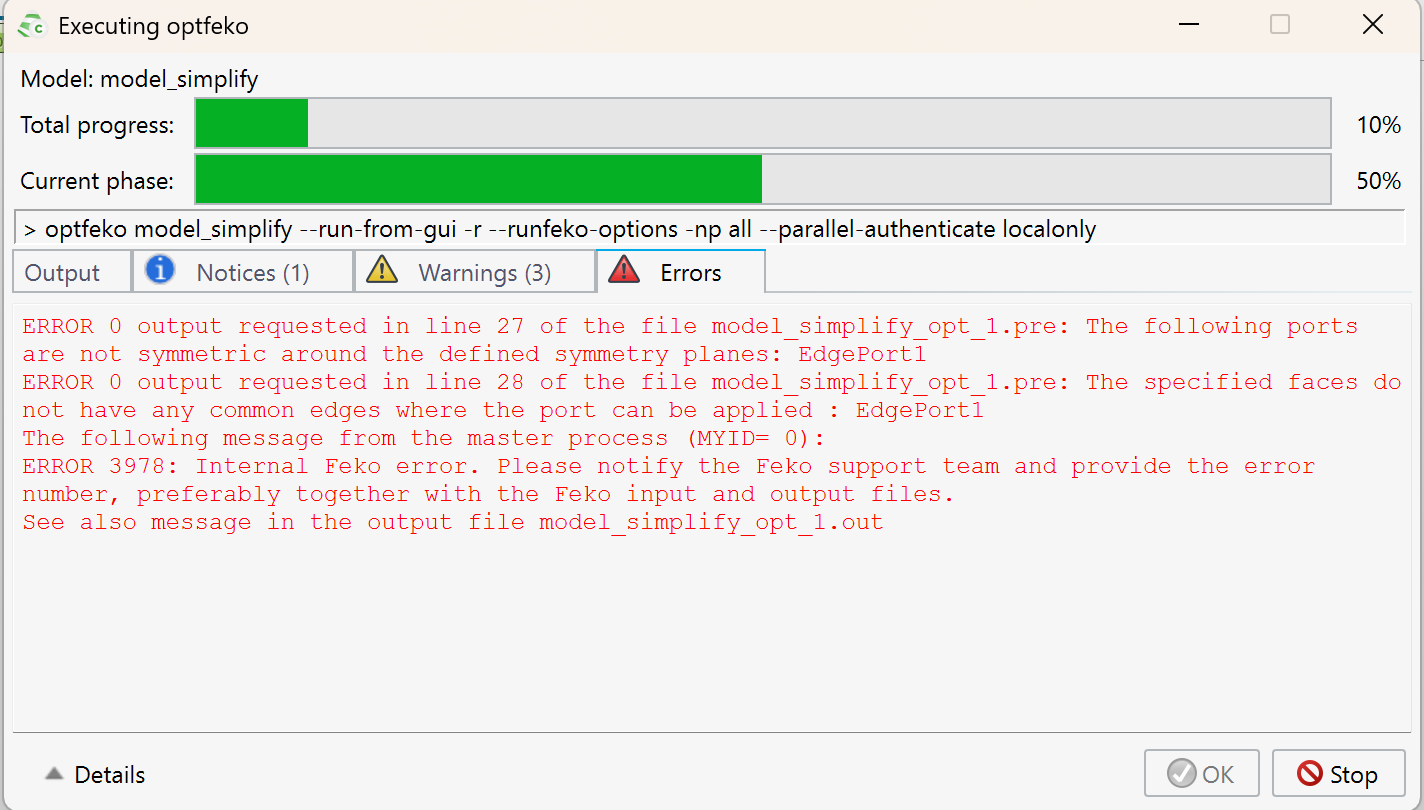Click the blue info icon on Notices tab
The height and width of the screenshot is (810, 1424).
(160, 270)
